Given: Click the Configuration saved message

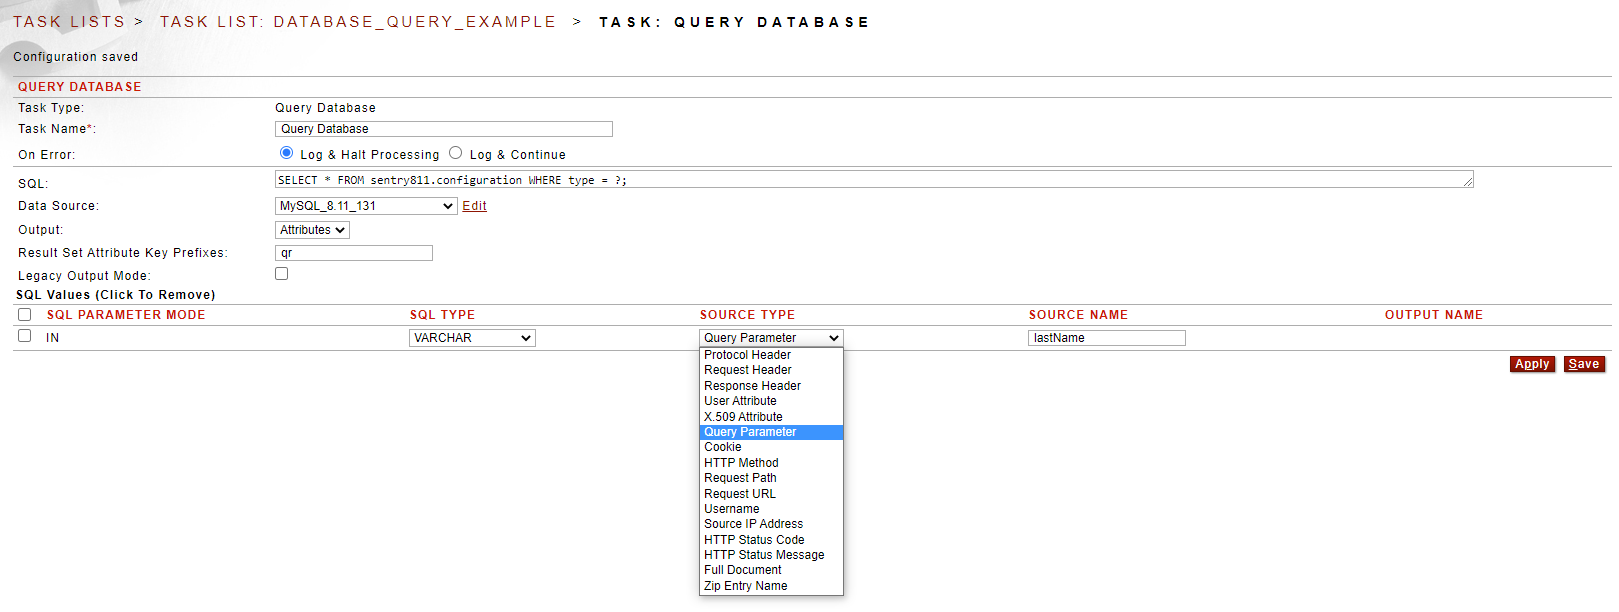Looking at the screenshot, I should 76,57.
